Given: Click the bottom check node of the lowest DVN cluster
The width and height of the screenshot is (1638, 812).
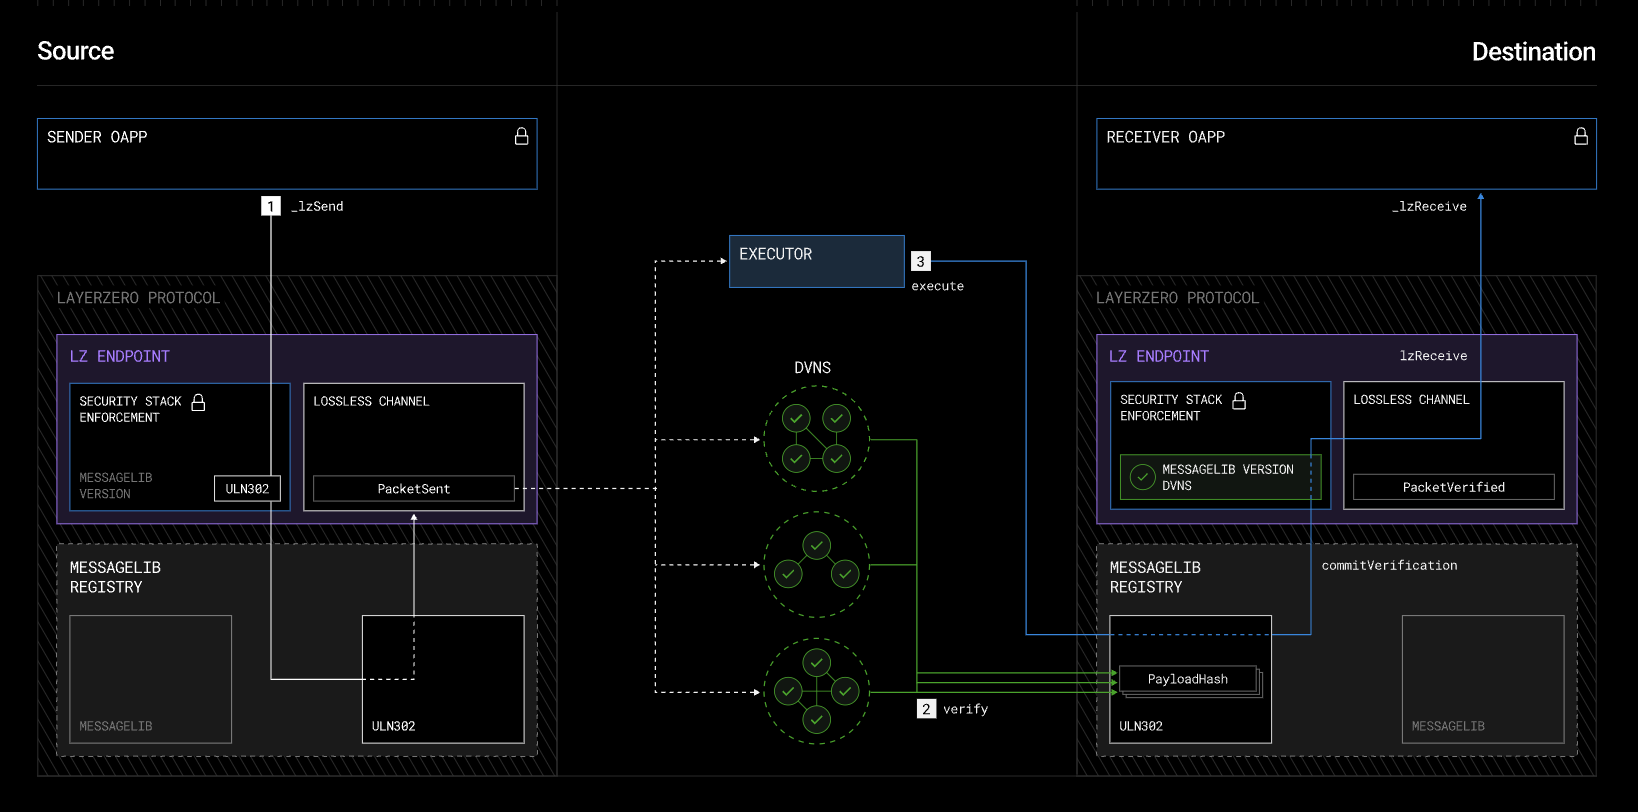Looking at the screenshot, I should pyautogui.click(x=817, y=720).
